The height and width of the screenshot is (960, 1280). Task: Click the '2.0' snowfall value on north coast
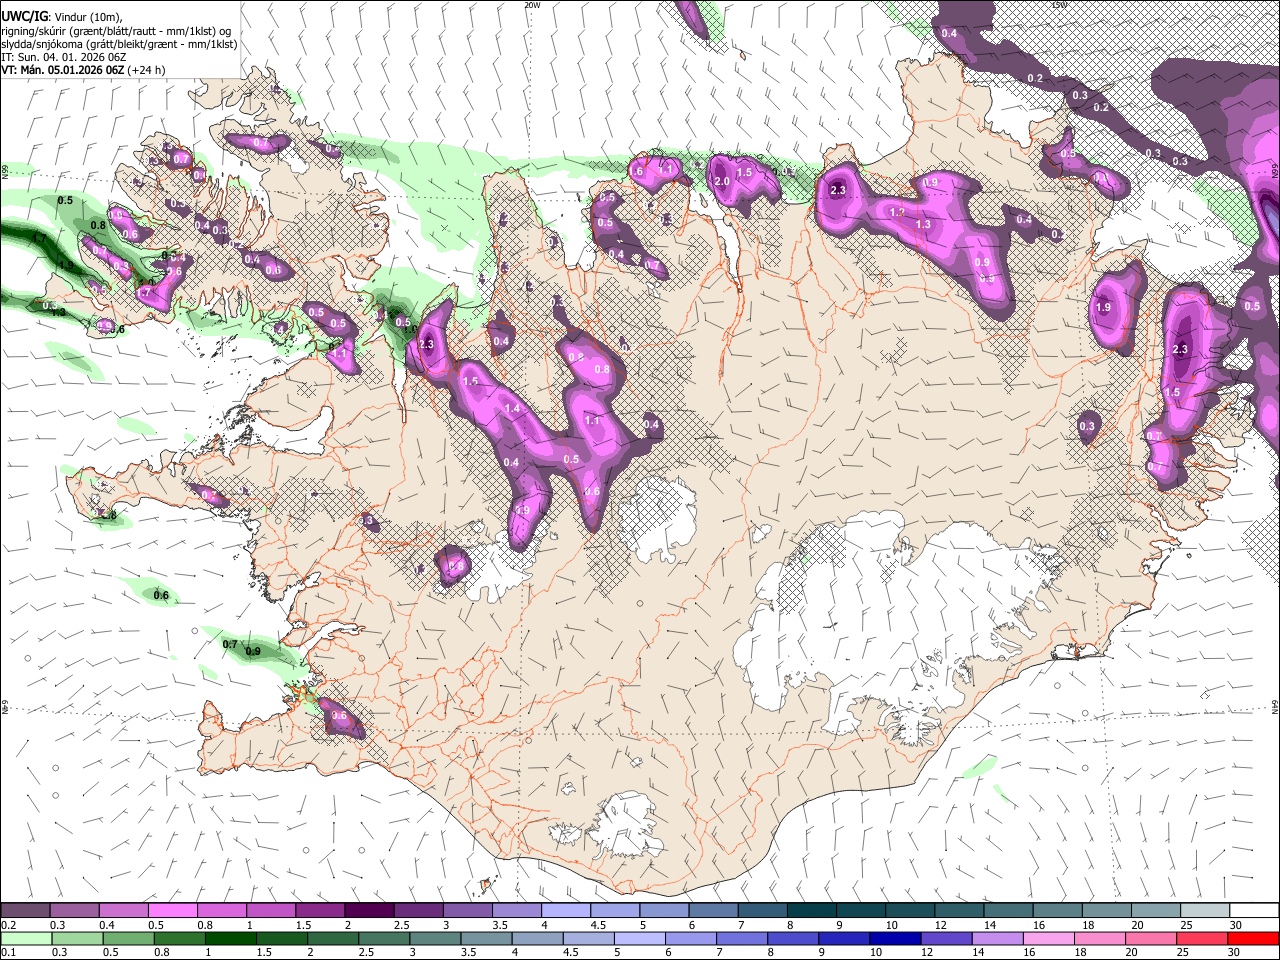[722, 181]
